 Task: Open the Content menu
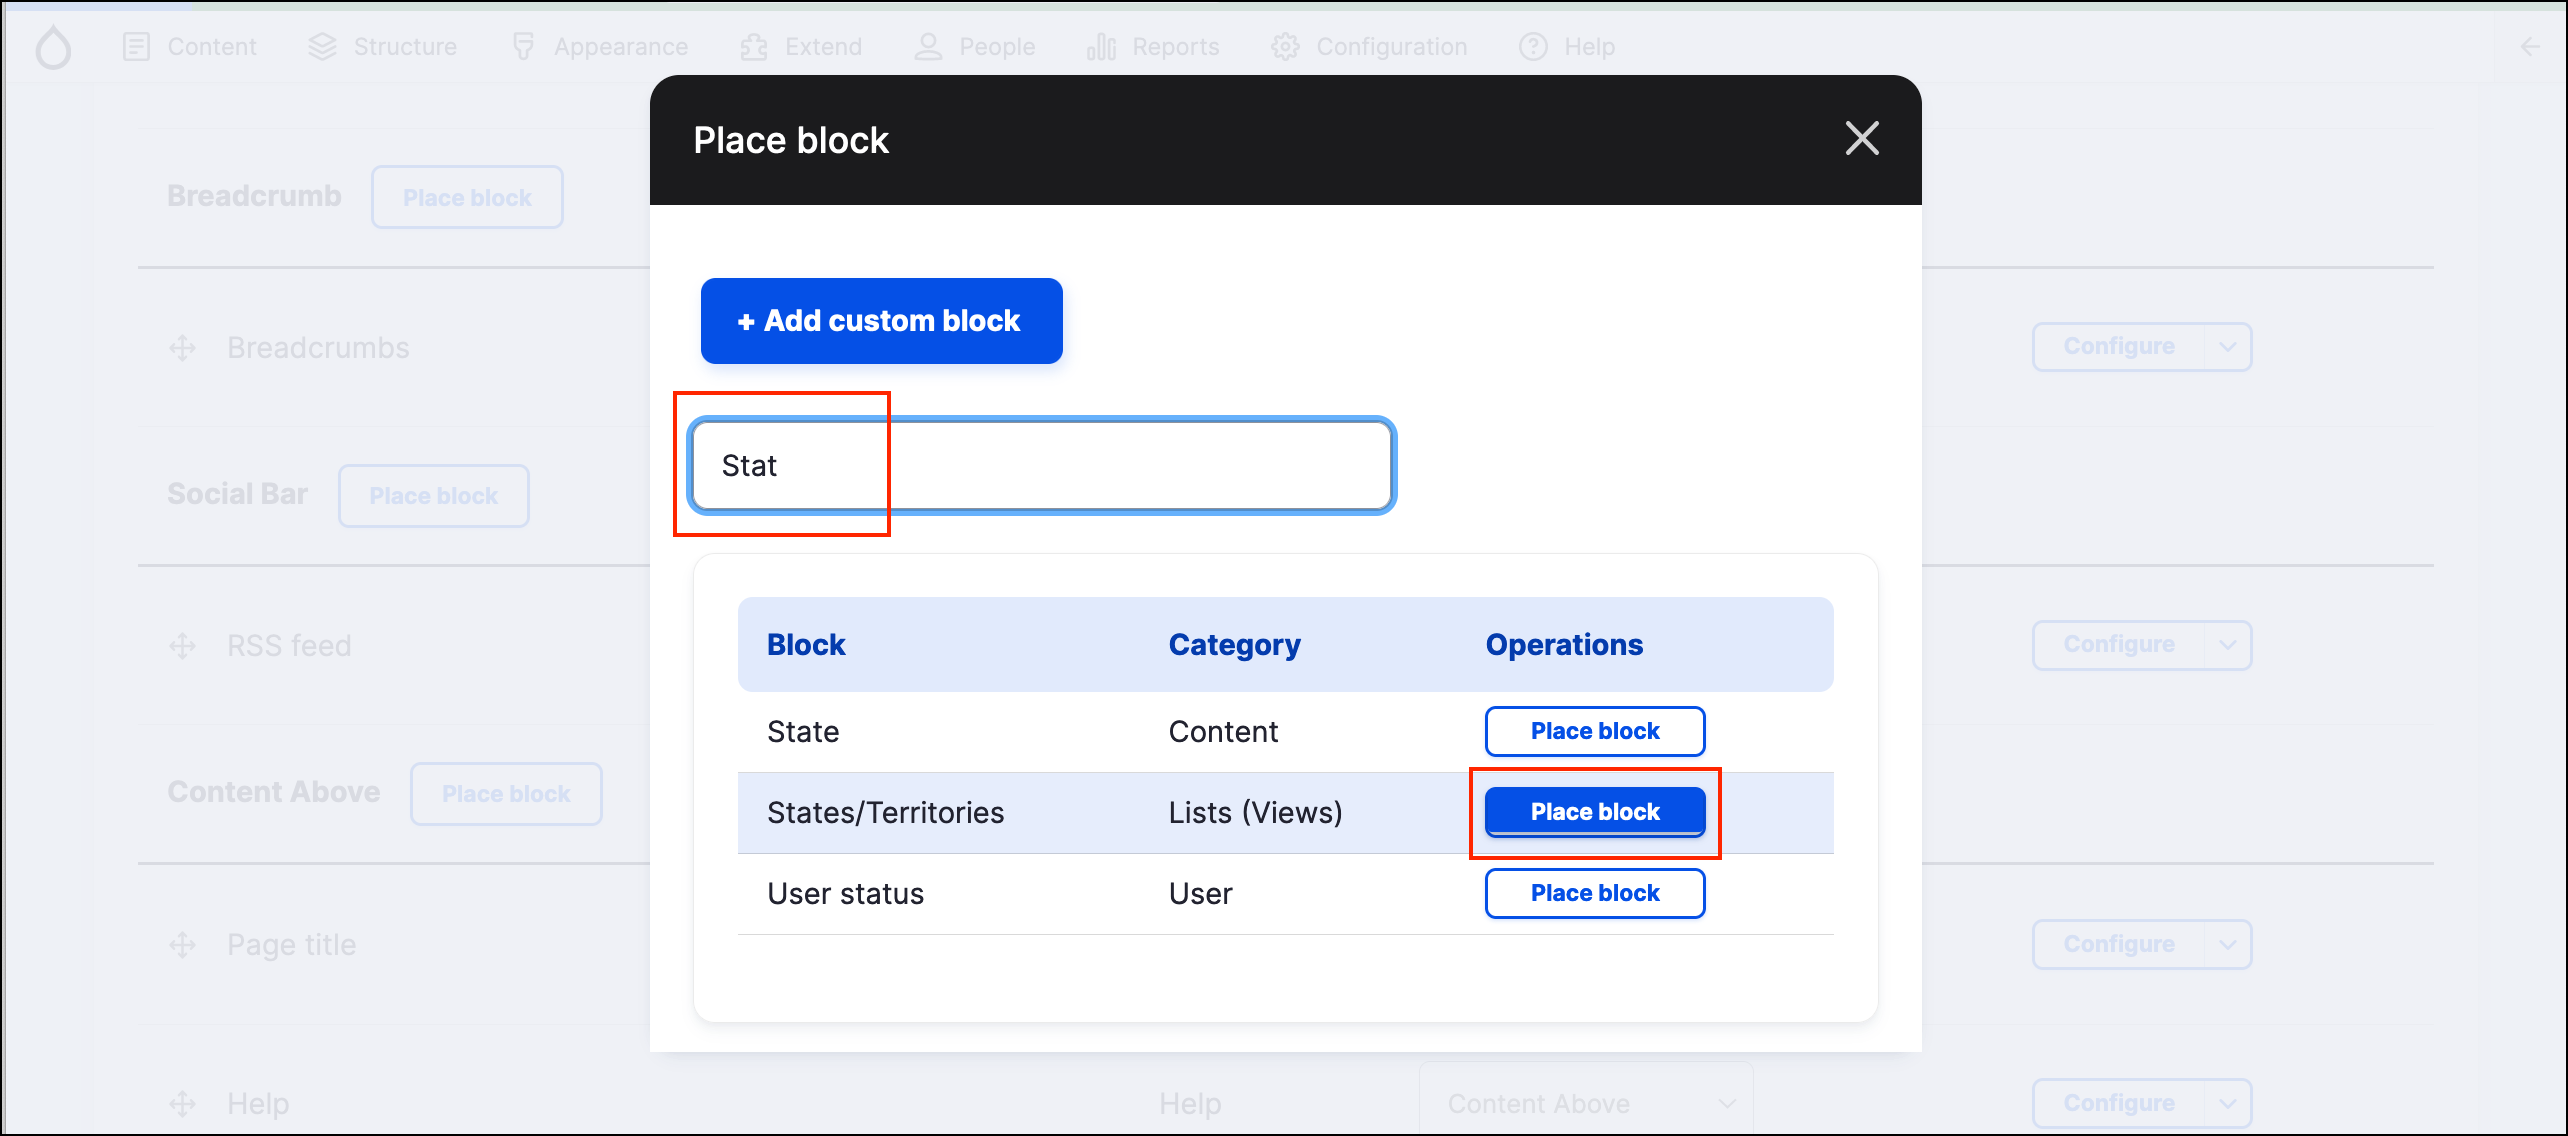click(x=190, y=47)
